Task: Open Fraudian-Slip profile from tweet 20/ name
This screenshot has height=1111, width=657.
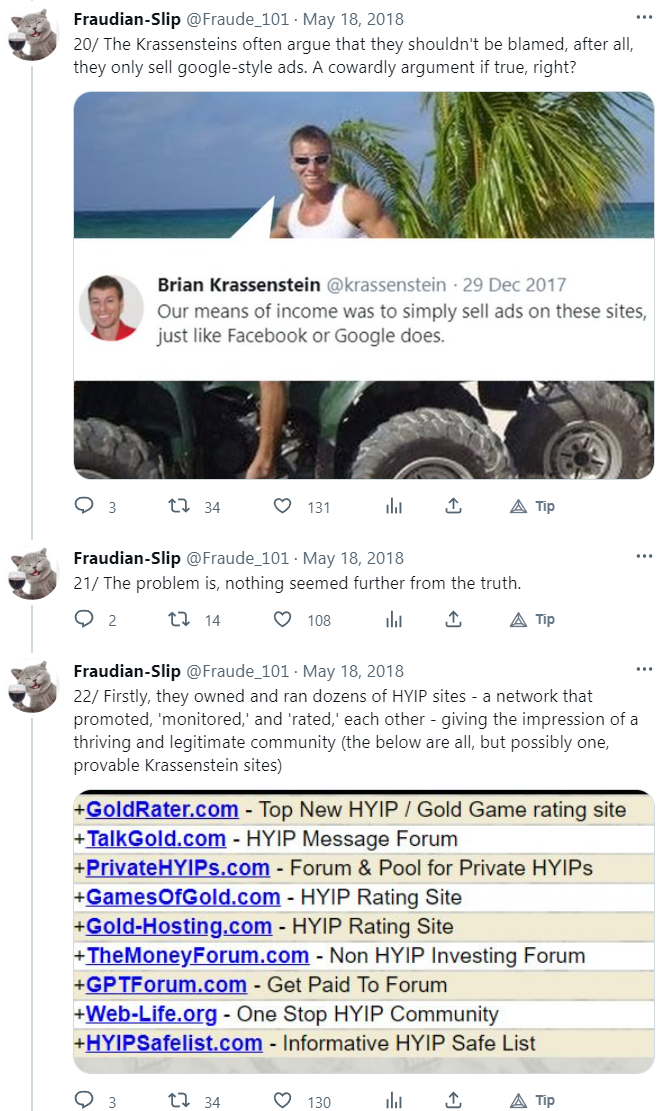Action: click(x=127, y=18)
